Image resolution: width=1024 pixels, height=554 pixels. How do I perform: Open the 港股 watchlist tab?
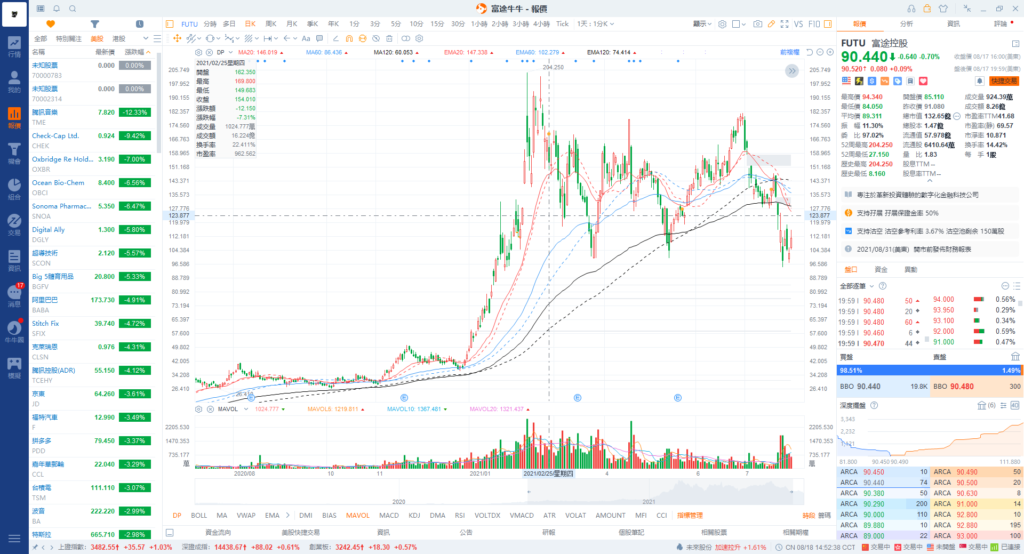click(119, 39)
